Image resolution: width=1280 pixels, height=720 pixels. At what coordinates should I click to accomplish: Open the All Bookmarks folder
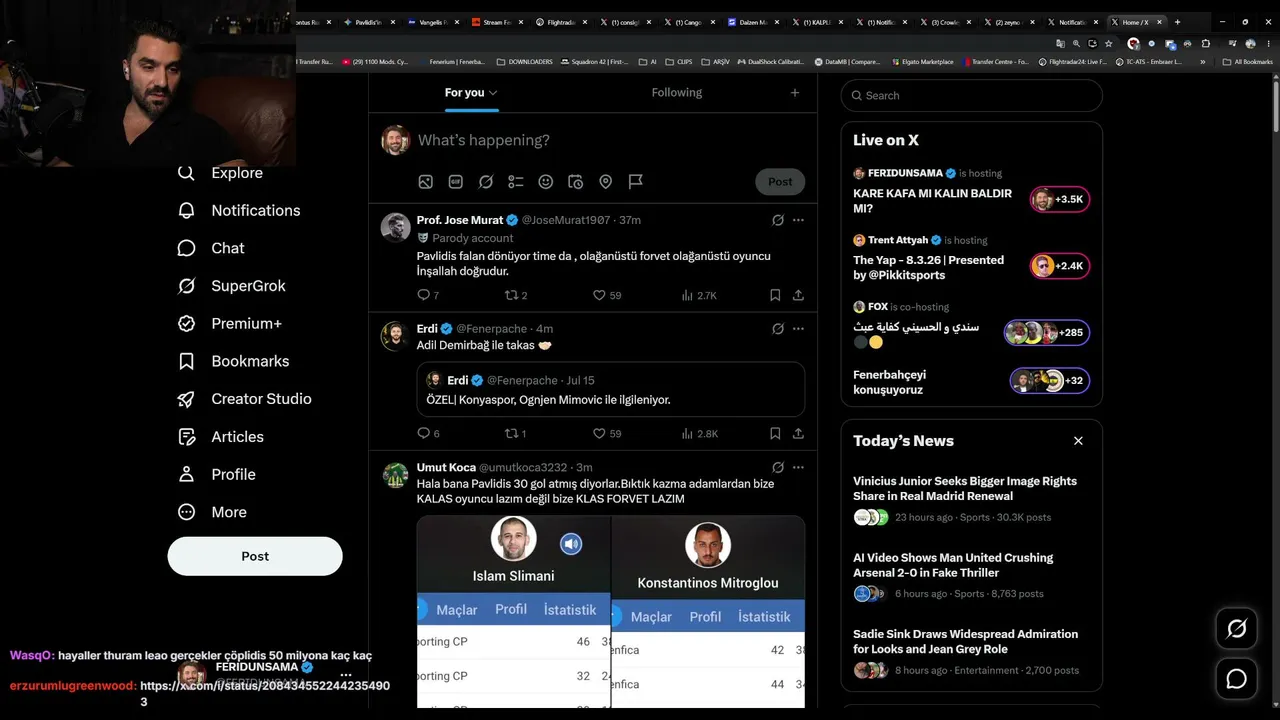1248,62
